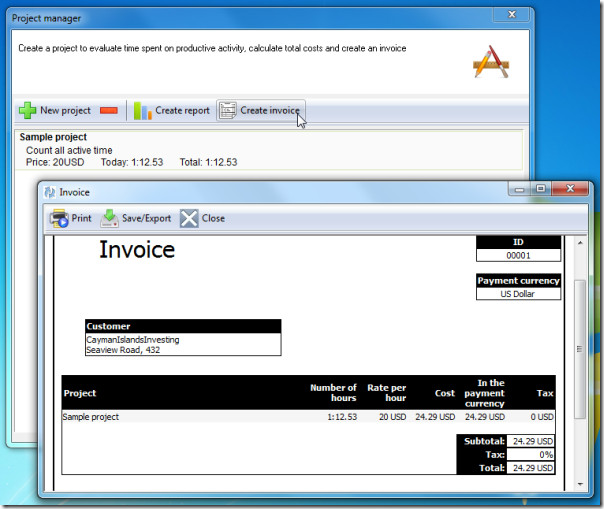The height and width of the screenshot is (509, 604).
Task: Click the Project column header
Action: pos(80,393)
